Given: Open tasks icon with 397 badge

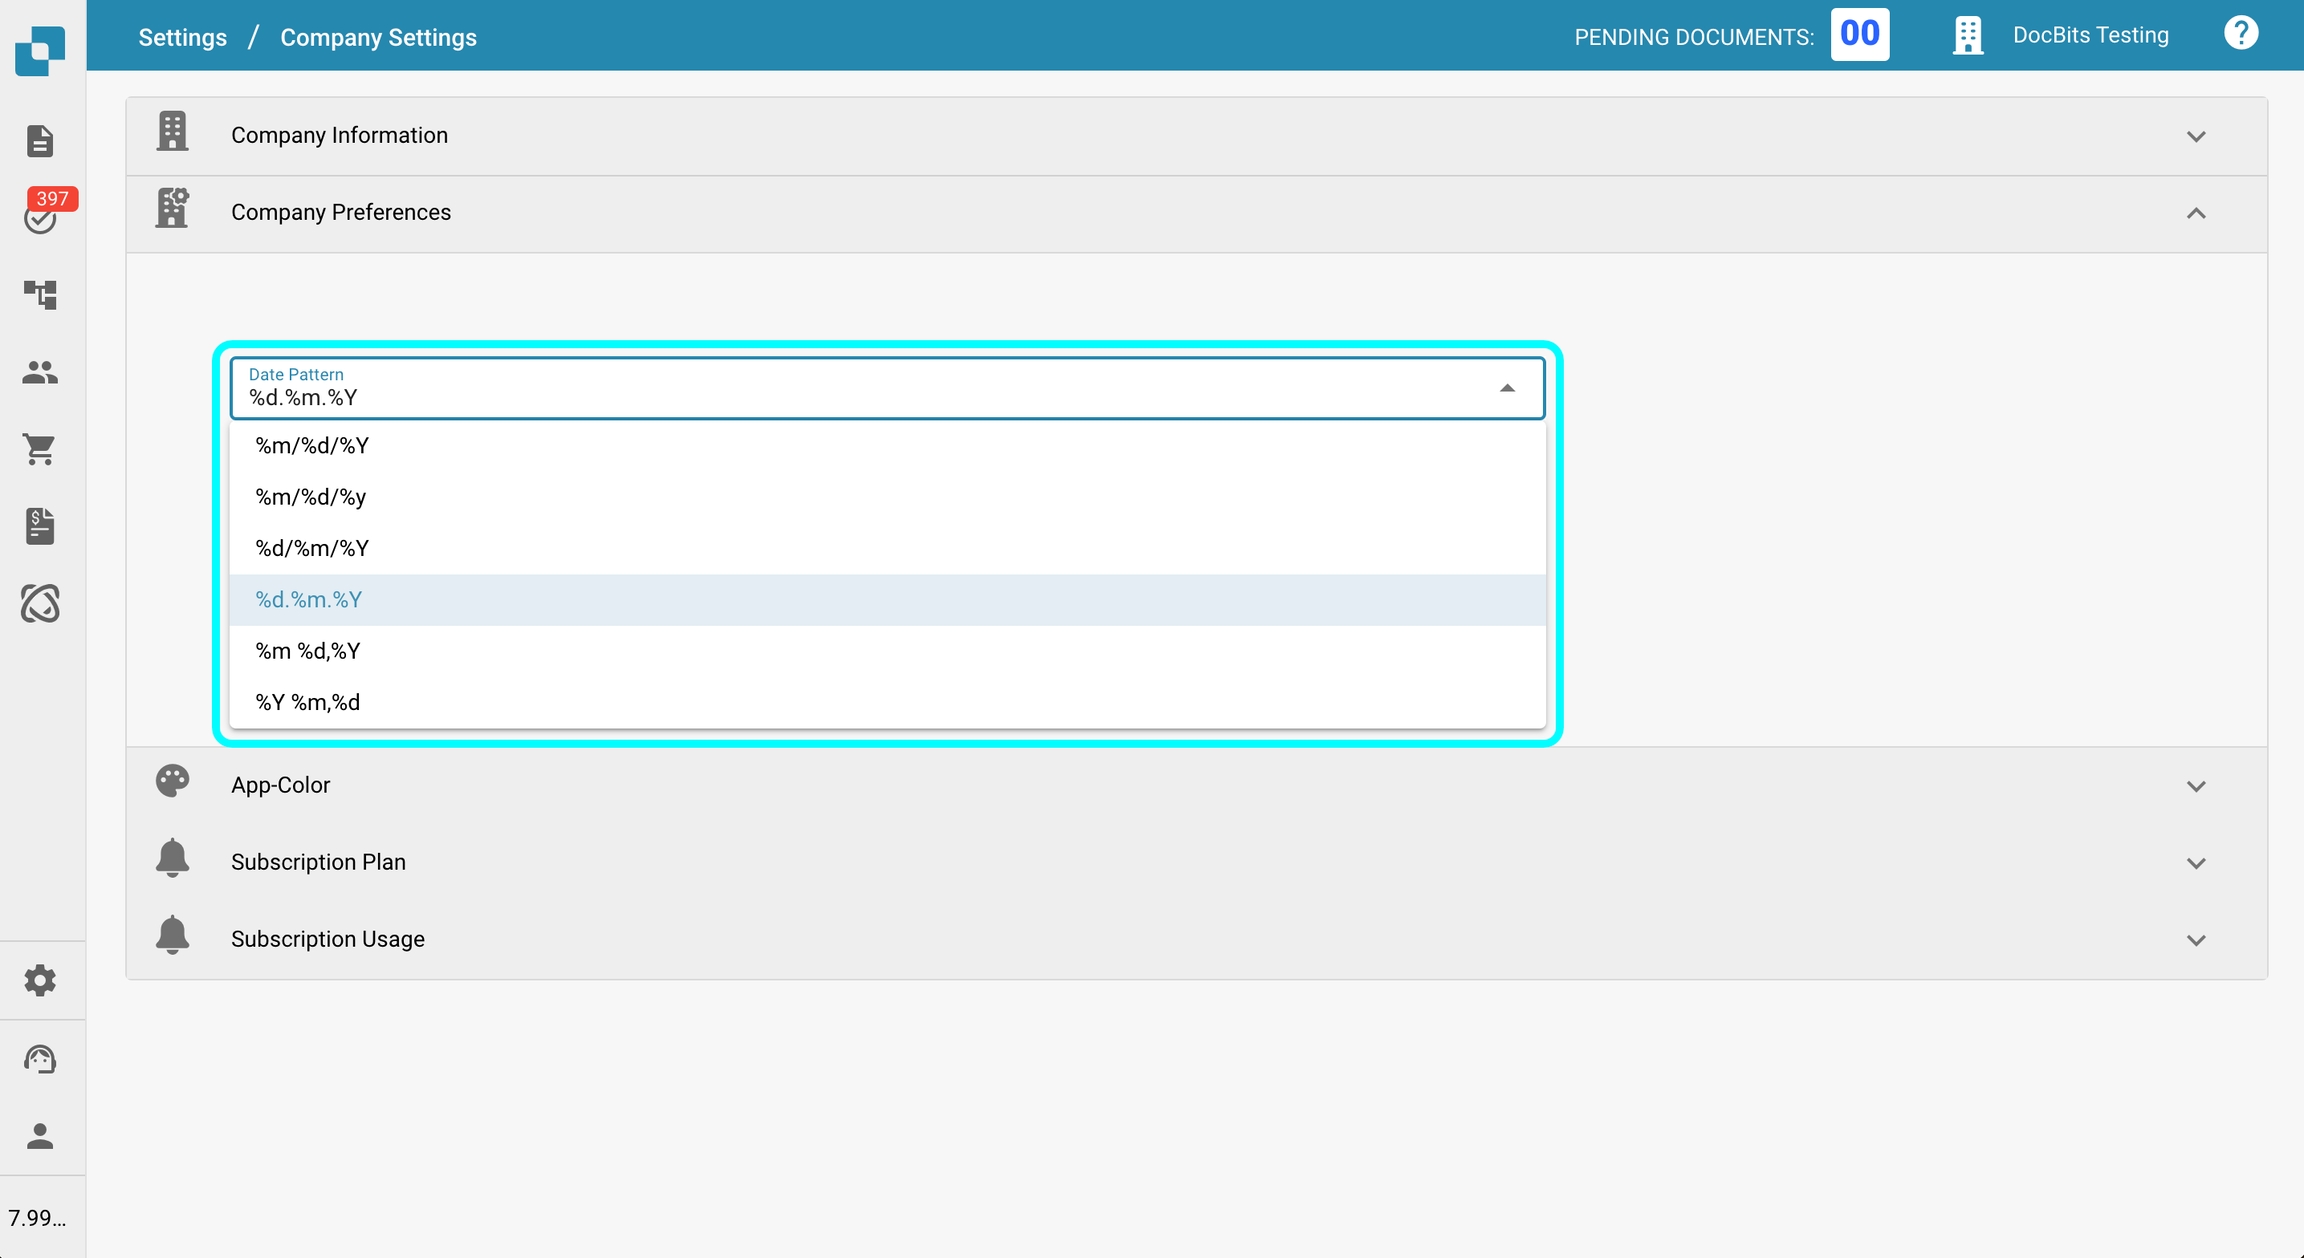Looking at the screenshot, I should click(40, 217).
